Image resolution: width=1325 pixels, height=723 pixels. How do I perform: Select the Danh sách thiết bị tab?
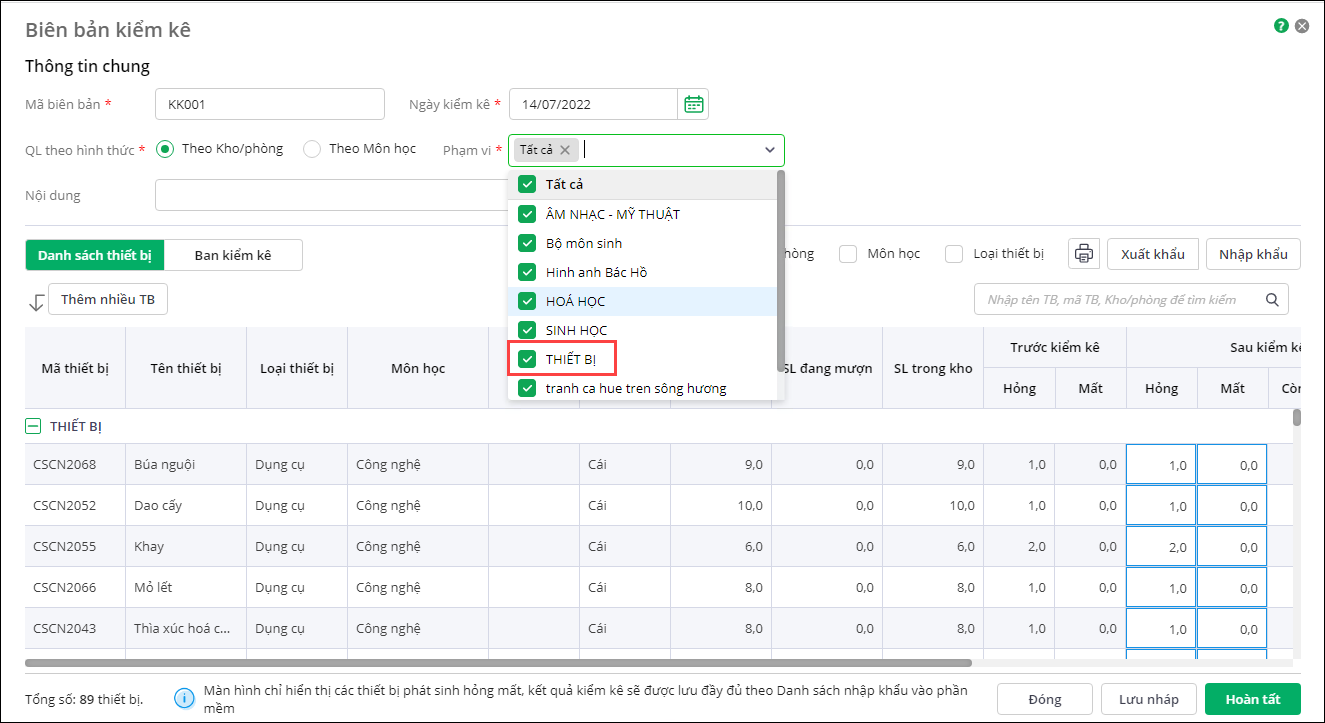click(x=95, y=255)
